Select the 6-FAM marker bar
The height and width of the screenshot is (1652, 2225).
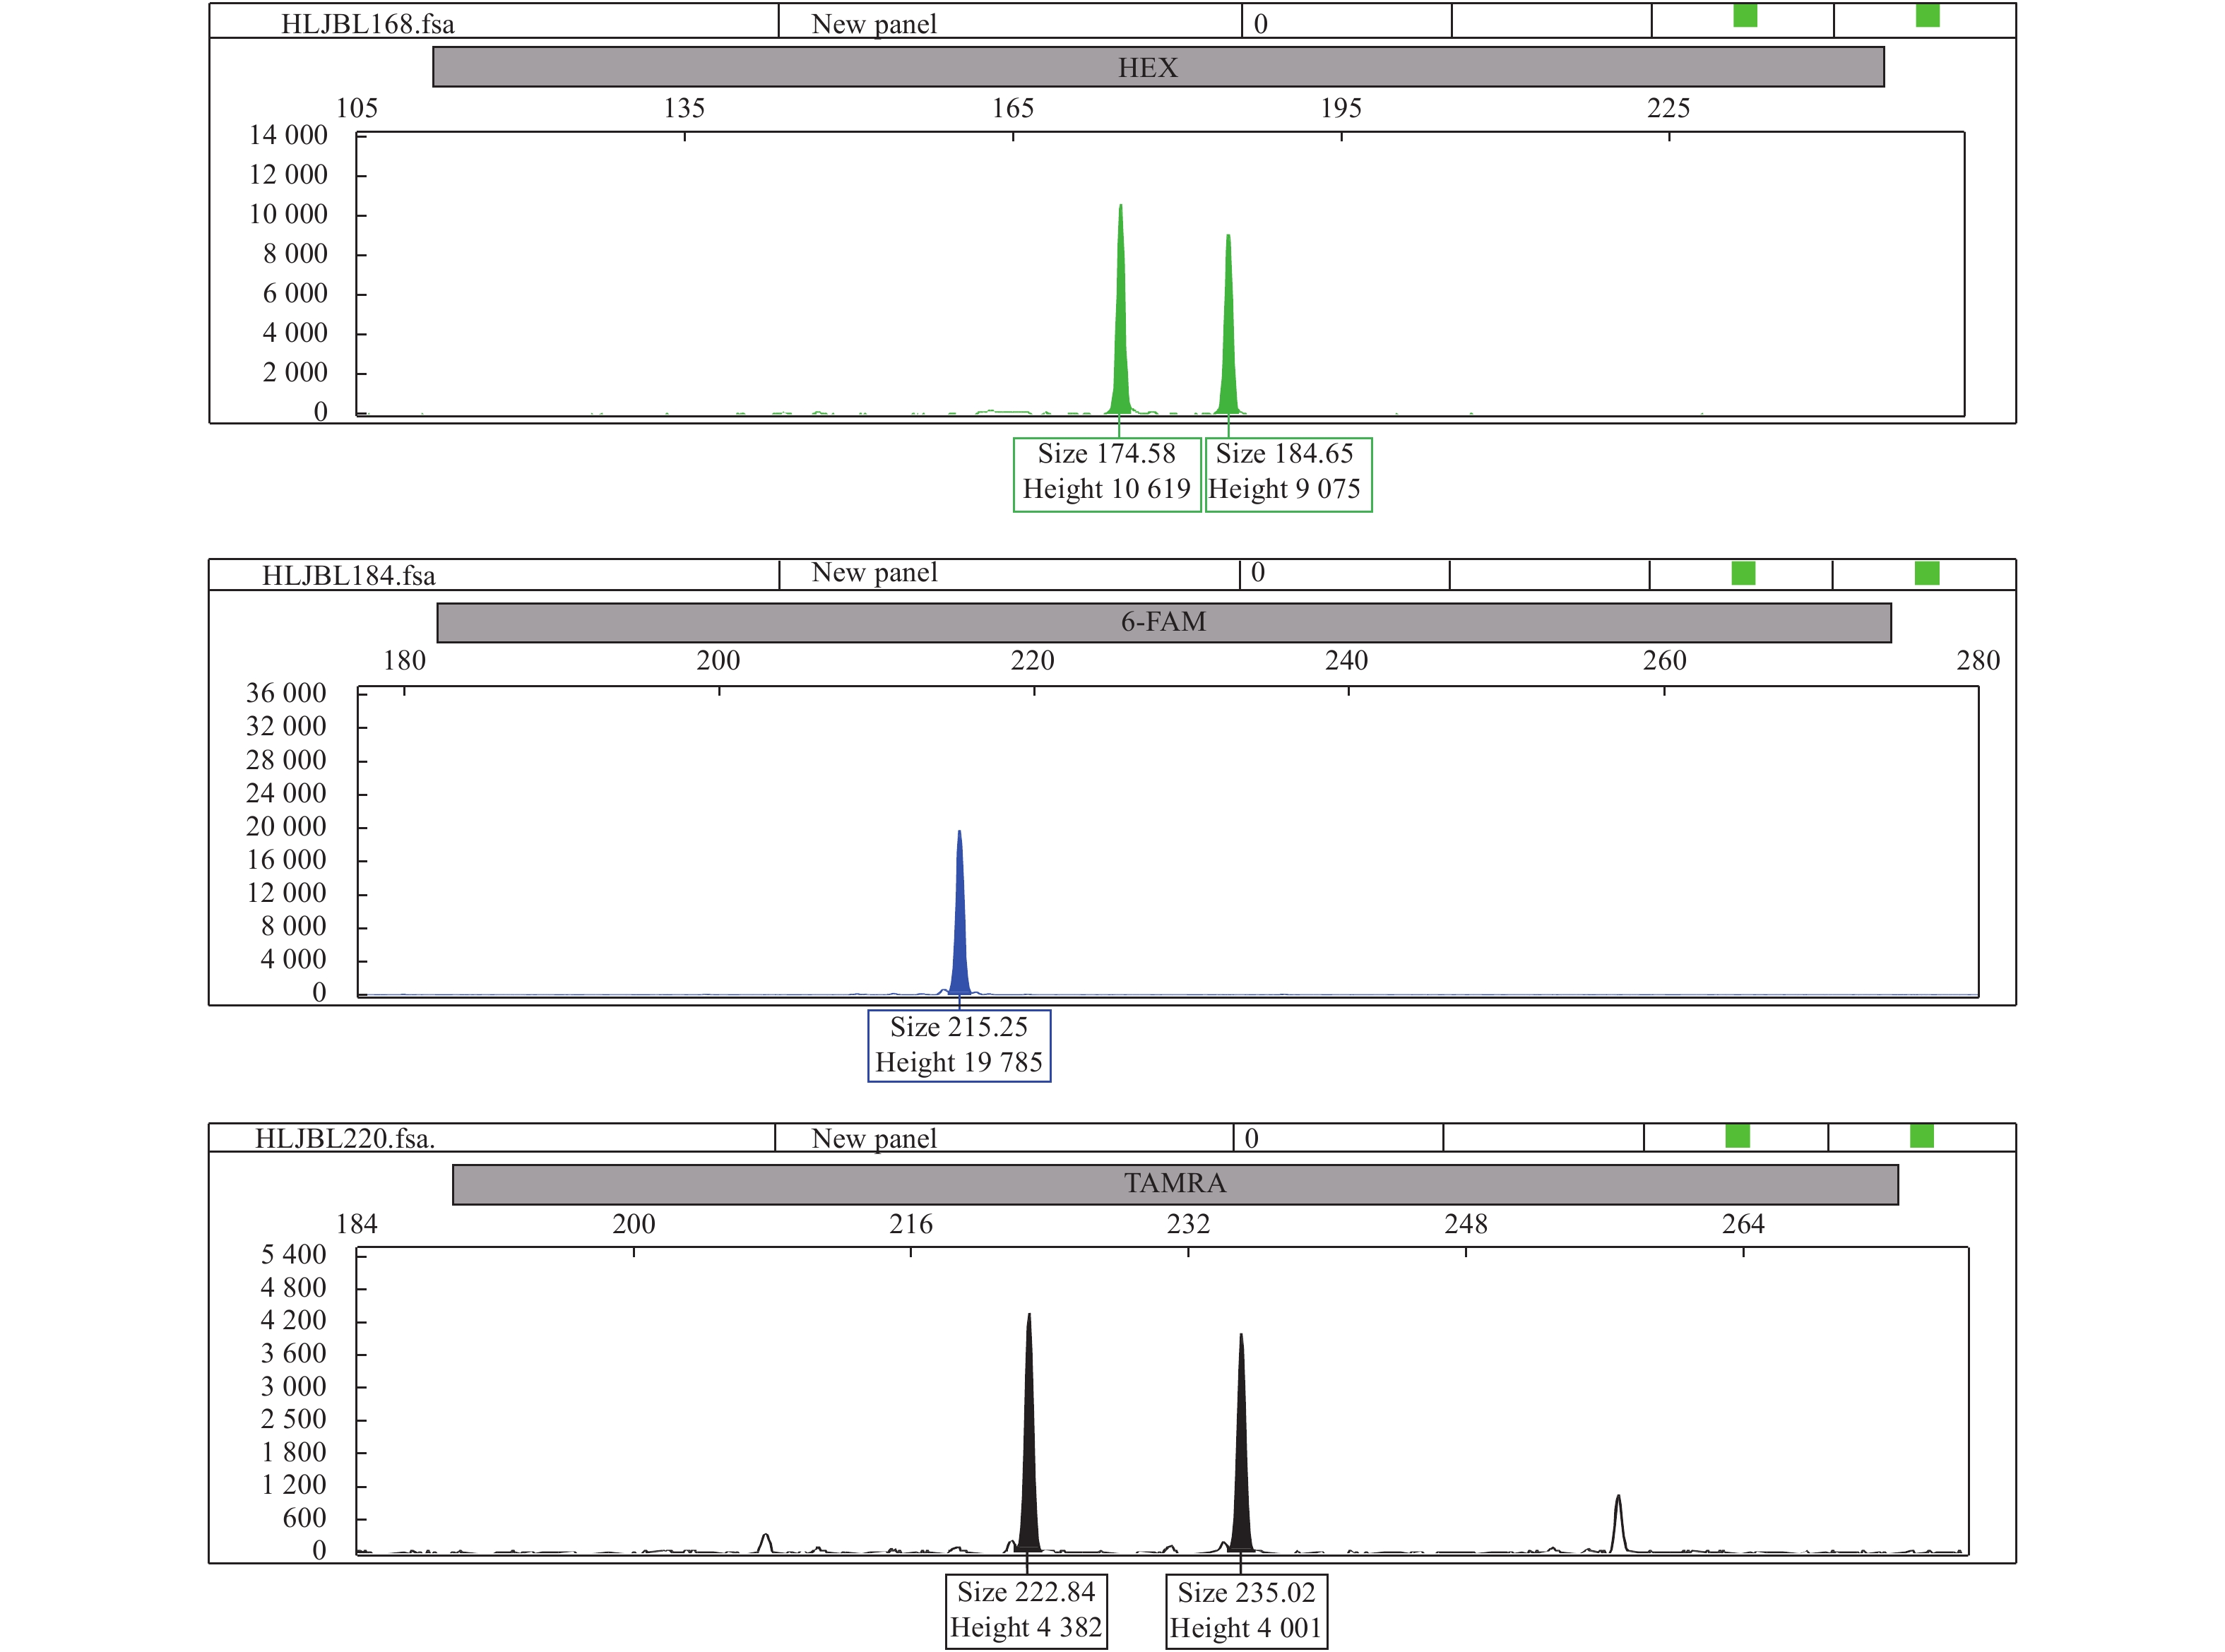[1163, 622]
